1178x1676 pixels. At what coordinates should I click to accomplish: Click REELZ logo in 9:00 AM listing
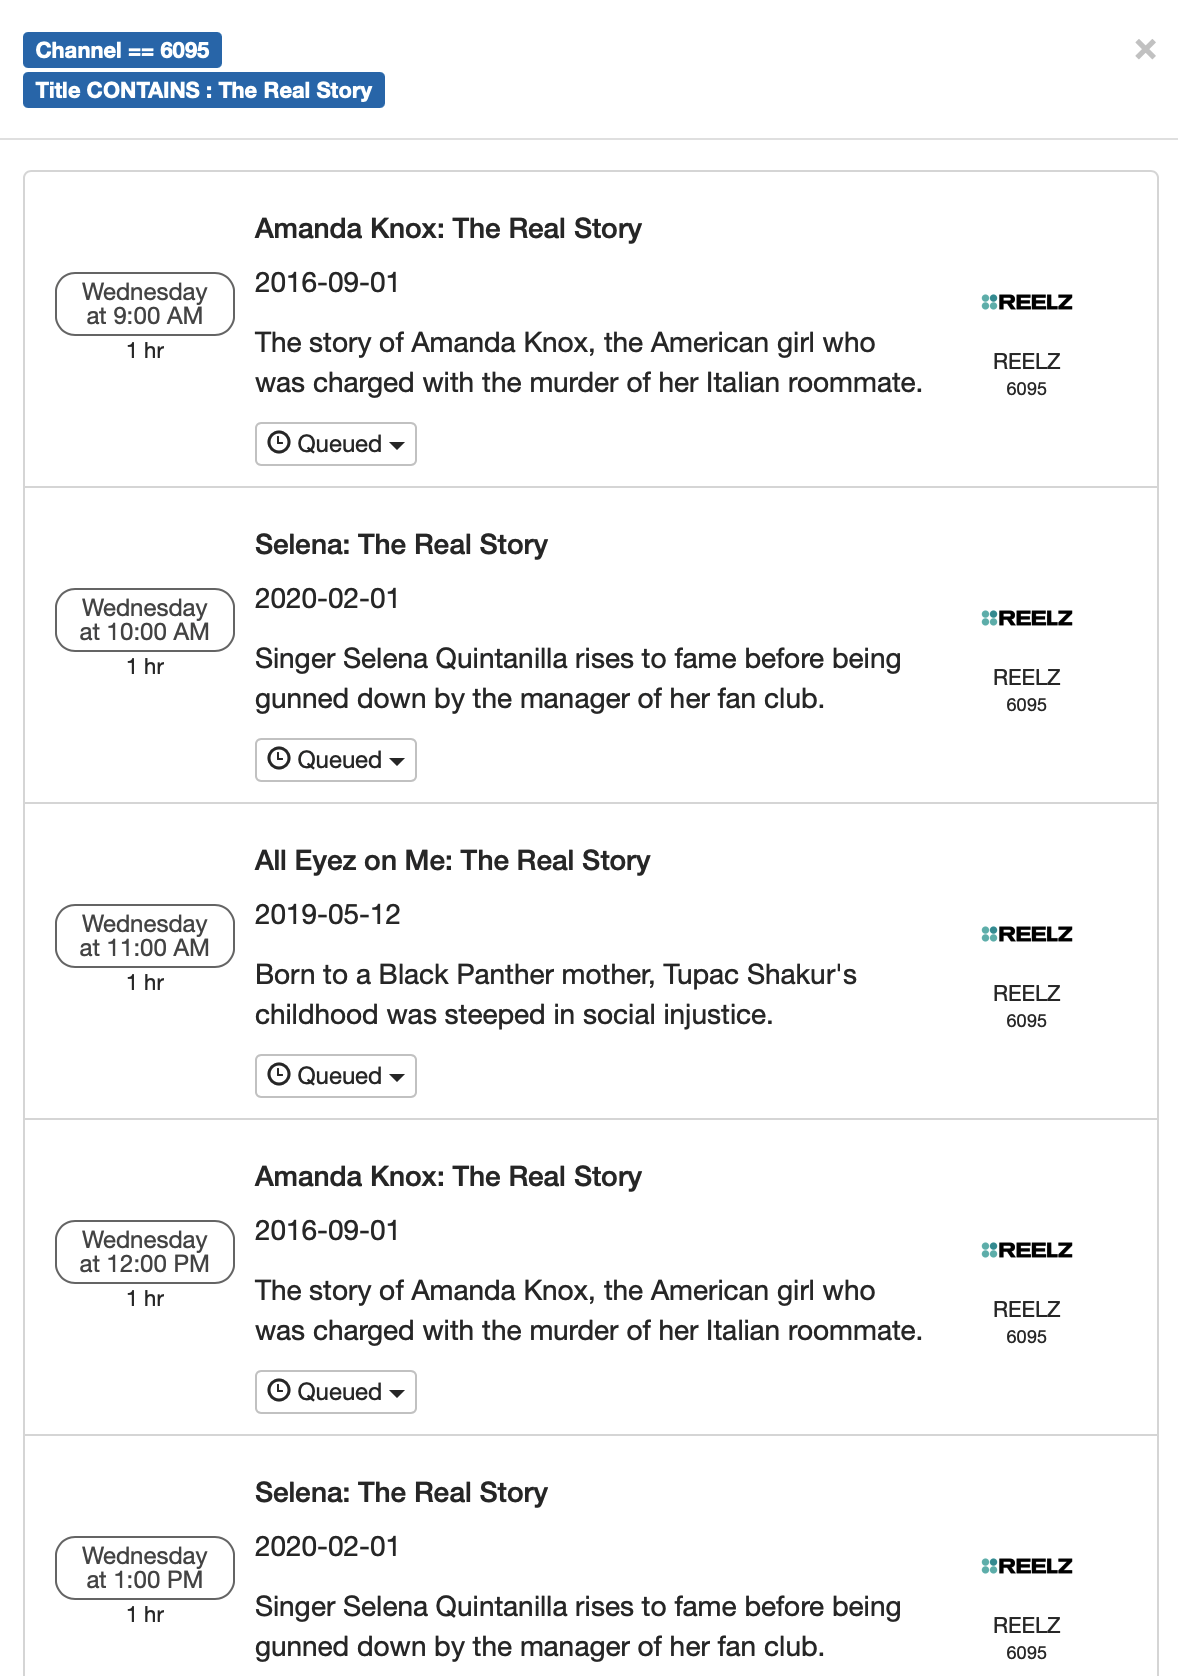click(1026, 302)
